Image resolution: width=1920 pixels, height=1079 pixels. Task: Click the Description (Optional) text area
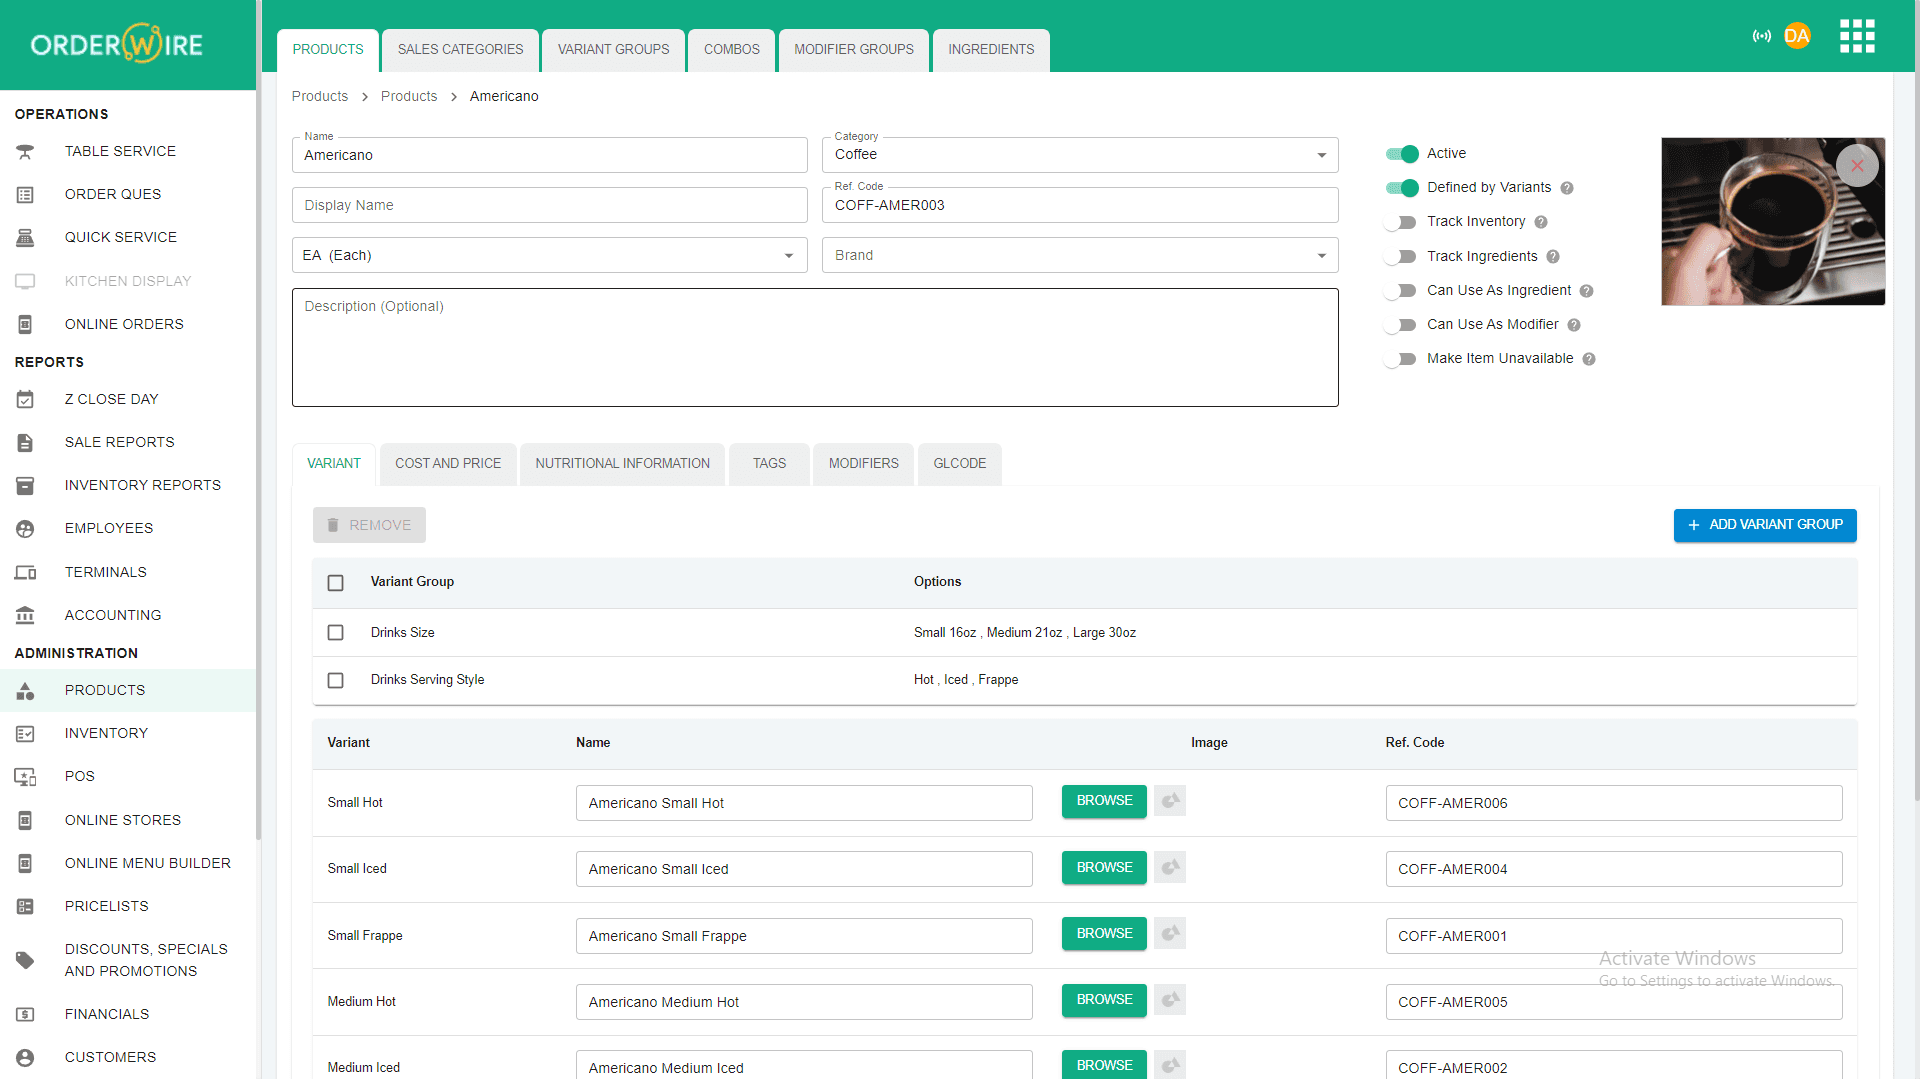[x=815, y=348]
